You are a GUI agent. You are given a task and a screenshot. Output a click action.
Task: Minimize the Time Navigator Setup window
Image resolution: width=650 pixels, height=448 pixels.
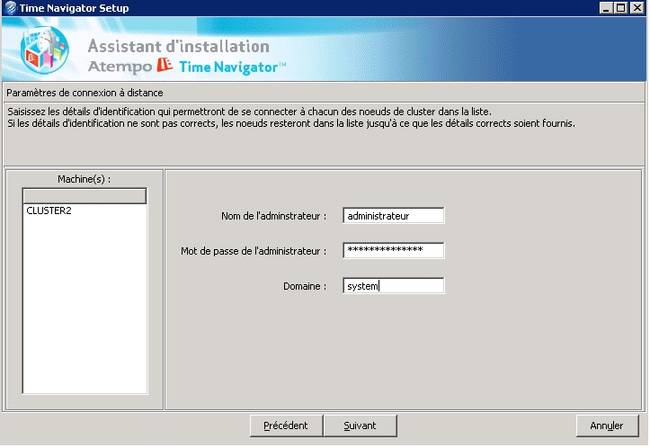coord(606,8)
